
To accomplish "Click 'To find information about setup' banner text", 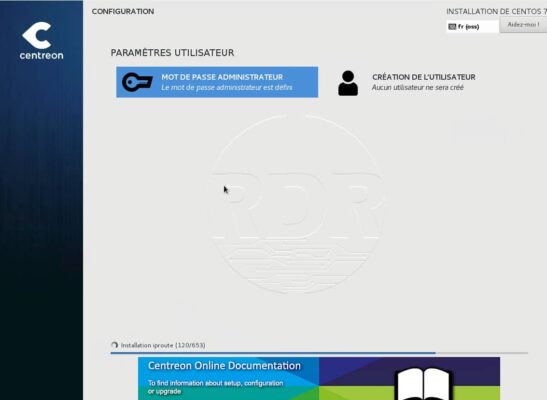I will (216, 387).
